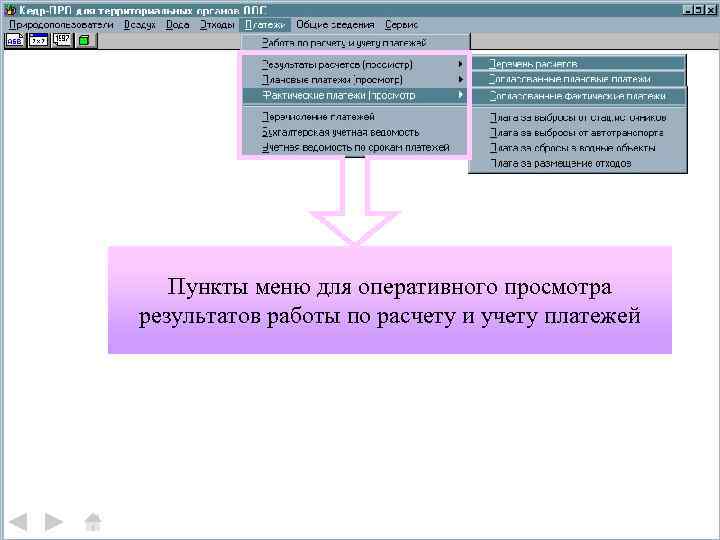Open the Вода menu

[177, 25]
